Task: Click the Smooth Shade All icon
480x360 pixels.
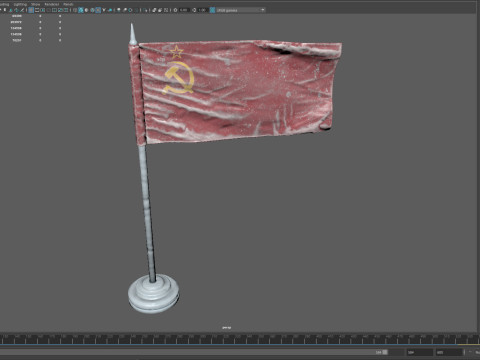Action: [81, 10]
